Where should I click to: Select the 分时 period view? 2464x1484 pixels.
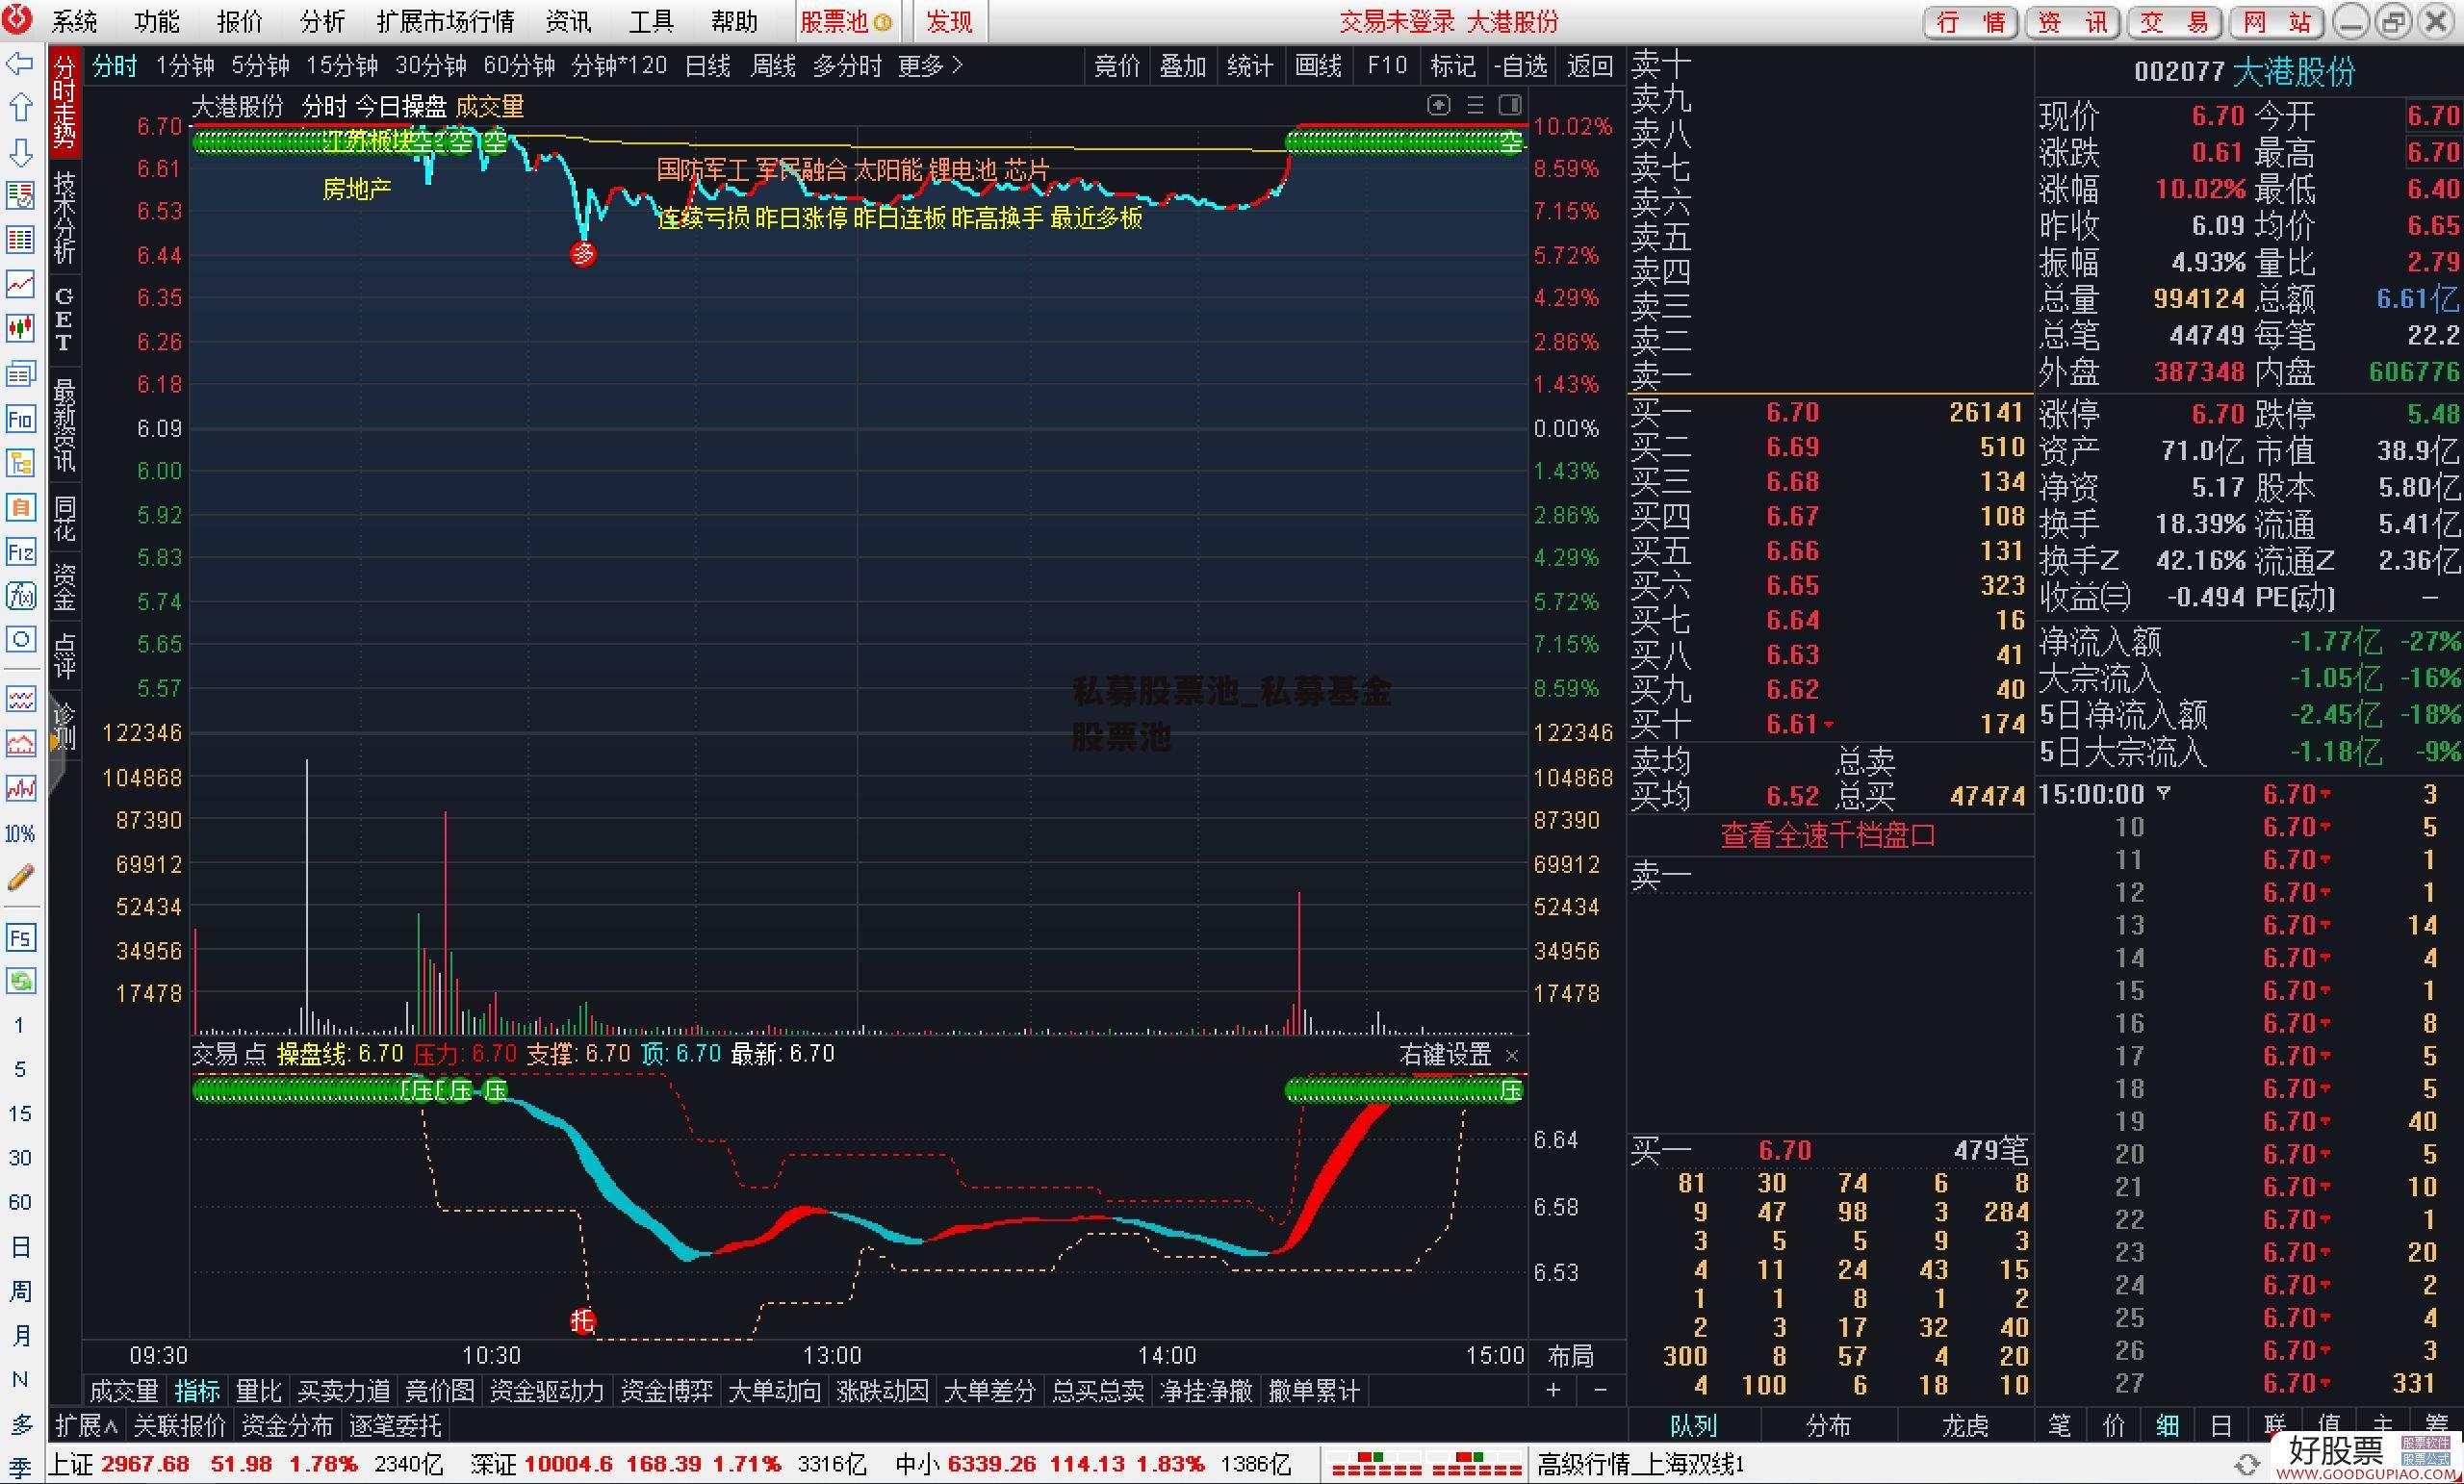point(114,66)
